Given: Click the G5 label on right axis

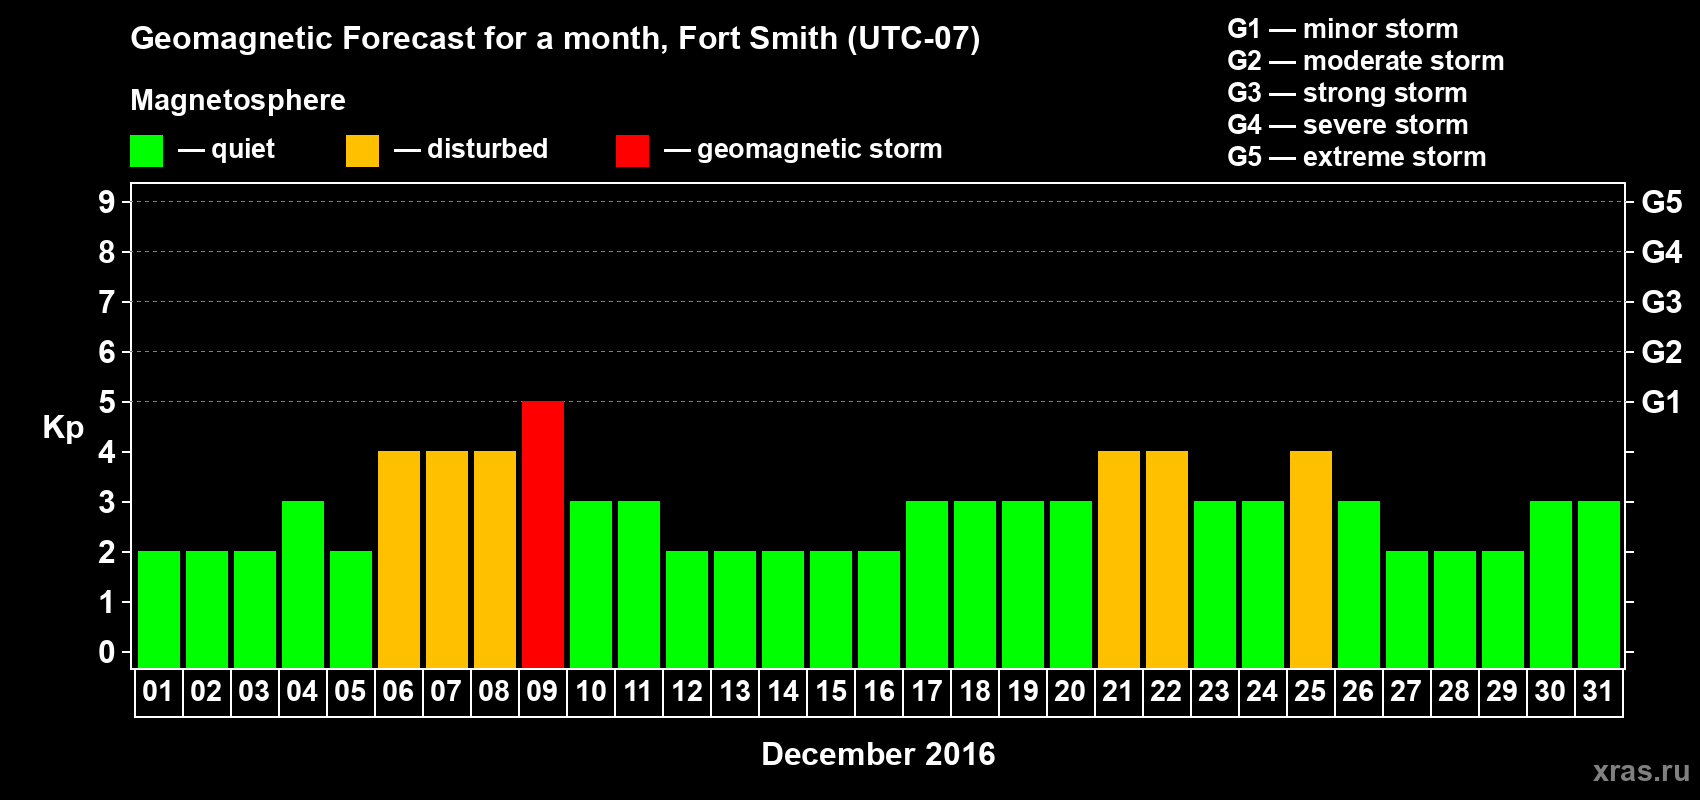Looking at the screenshot, I should [1661, 202].
